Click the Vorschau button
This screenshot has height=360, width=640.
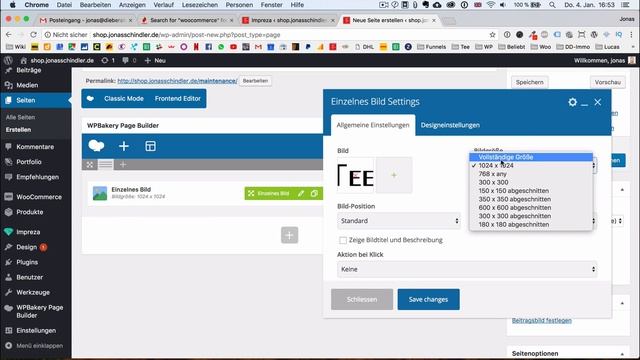coord(607,82)
